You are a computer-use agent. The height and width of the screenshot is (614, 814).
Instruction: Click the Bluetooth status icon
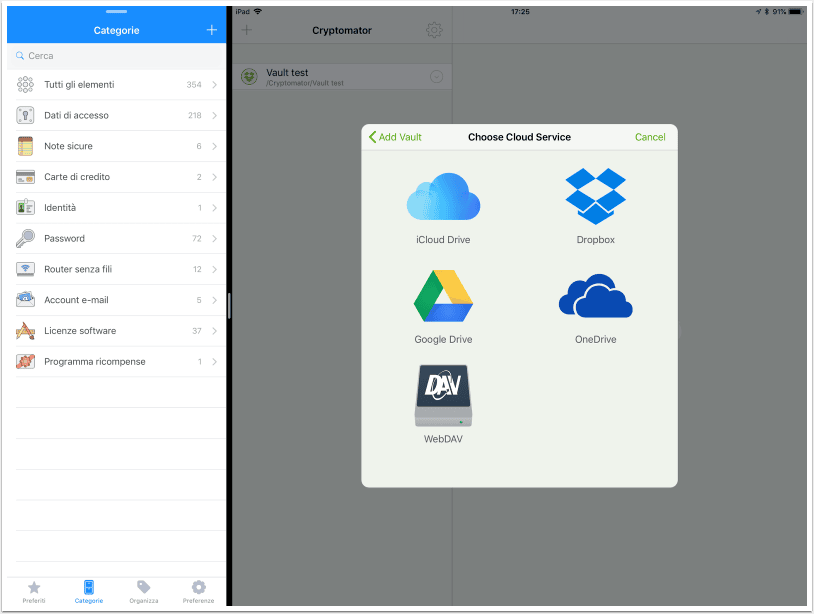(766, 11)
